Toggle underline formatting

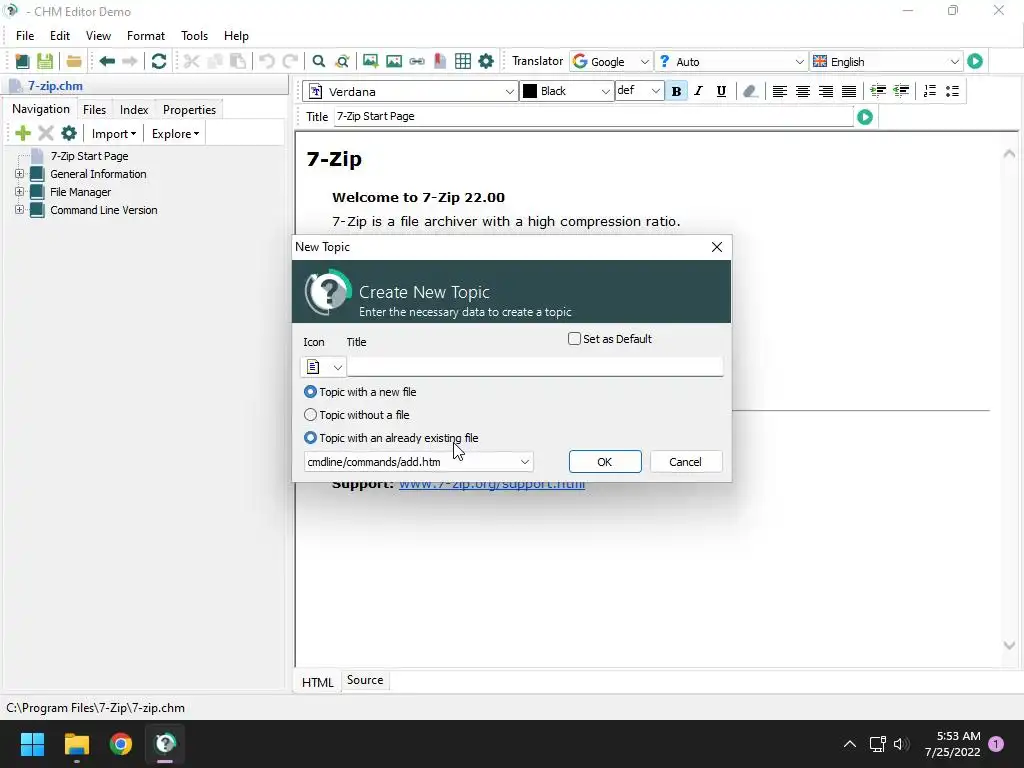click(x=721, y=91)
